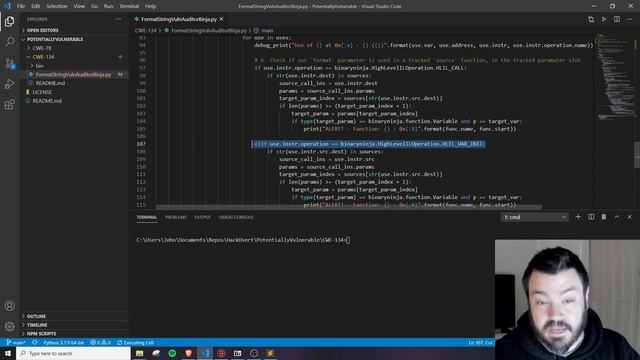Click the Python 3.7.9 64-bit interpreter selector

[x=63, y=342]
